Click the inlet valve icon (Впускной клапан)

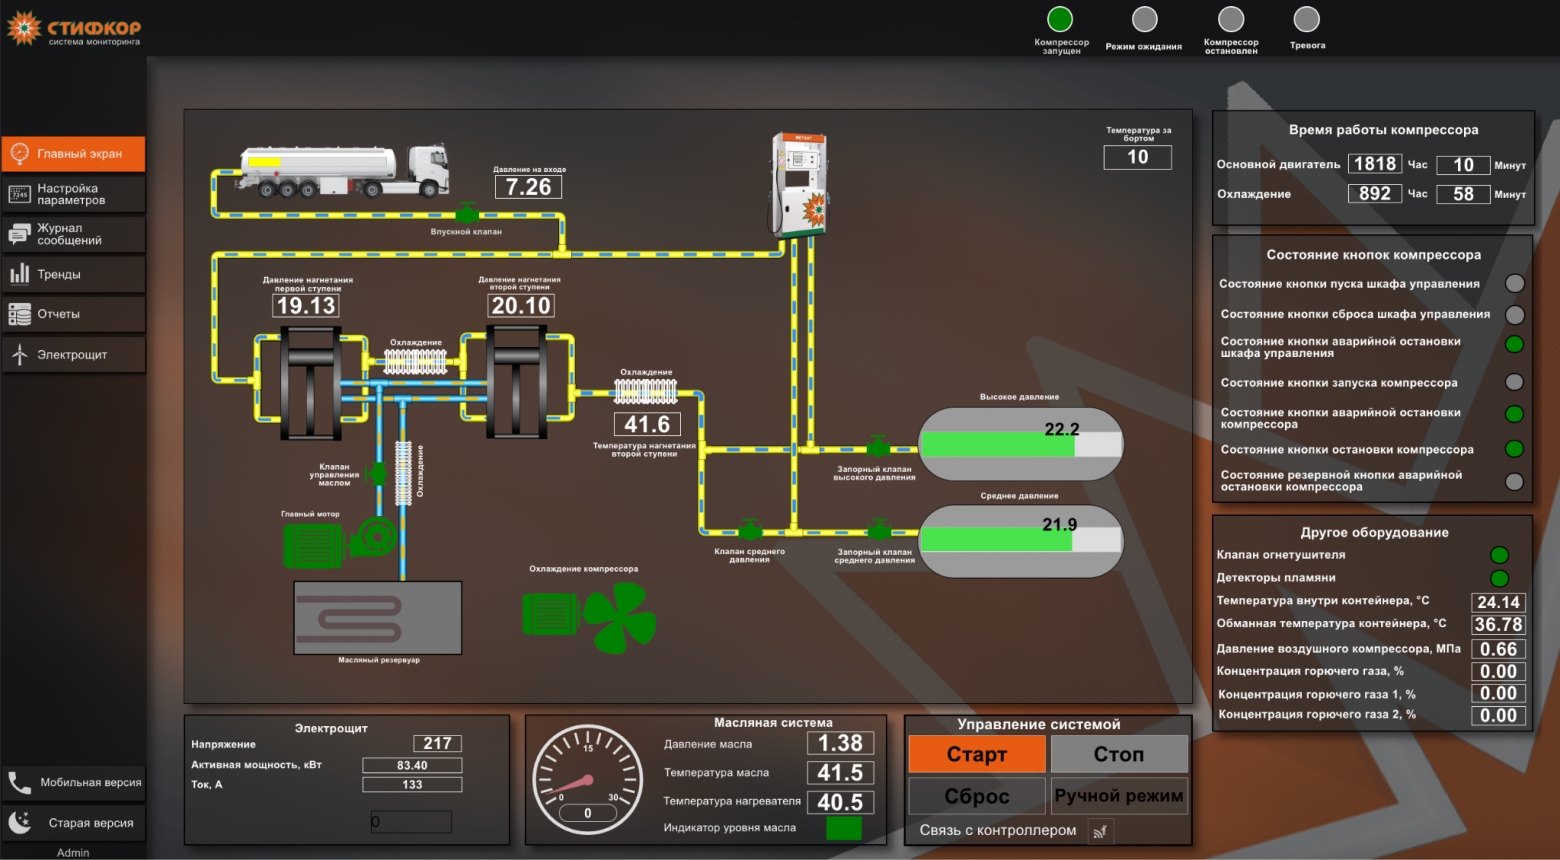point(466,213)
